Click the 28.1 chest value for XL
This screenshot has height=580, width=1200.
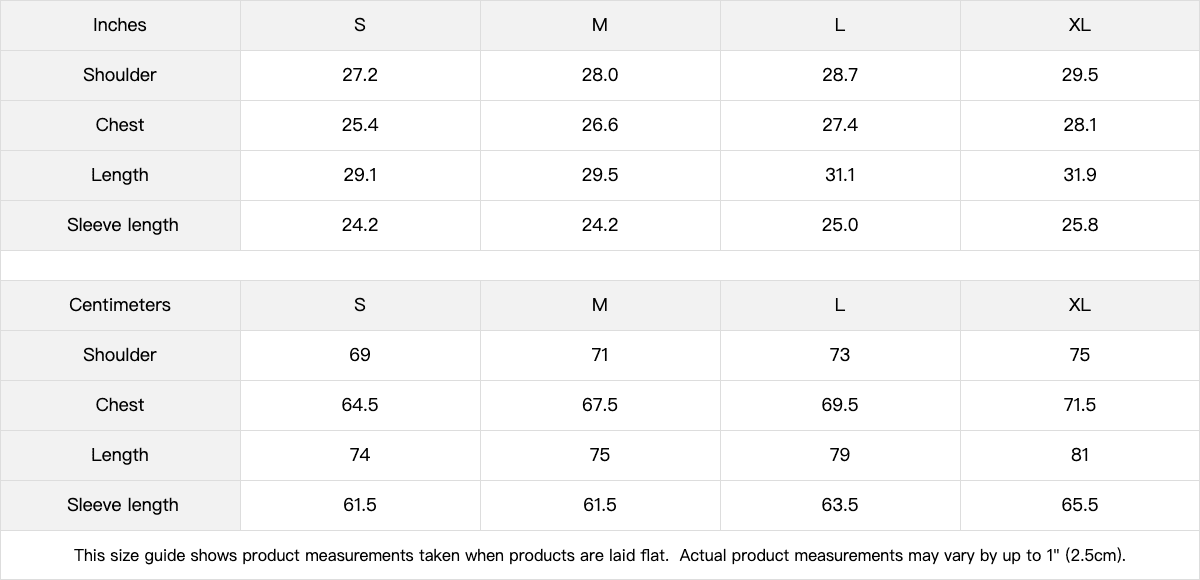point(1080,125)
